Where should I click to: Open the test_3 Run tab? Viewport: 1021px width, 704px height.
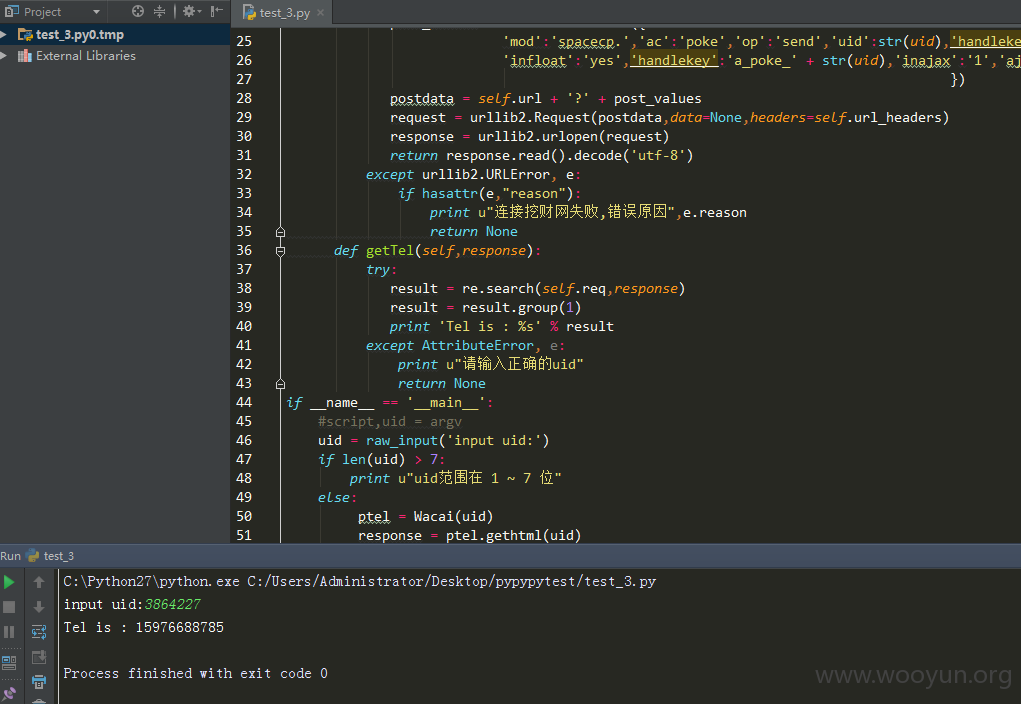point(50,556)
